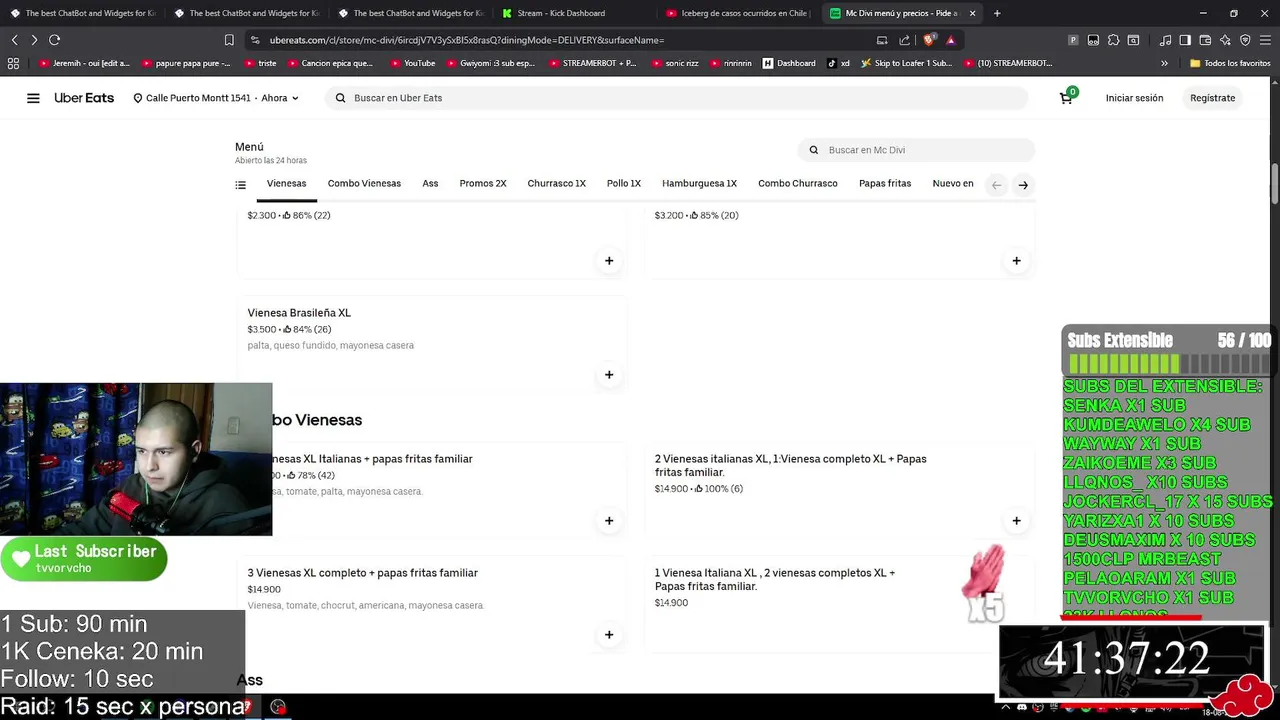Image resolution: width=1280 pixels, height=720 pixels.
Task: Go back in browser history
Action: pos(14,40)
